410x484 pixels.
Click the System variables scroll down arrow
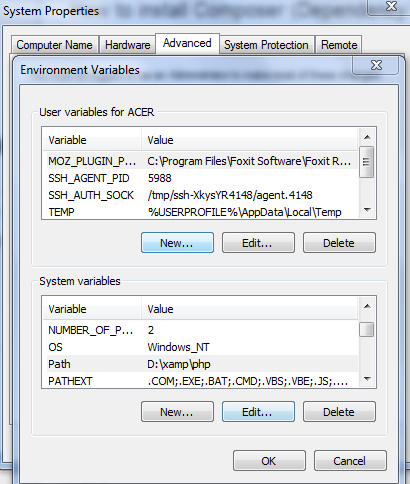[x=367, y=379]
